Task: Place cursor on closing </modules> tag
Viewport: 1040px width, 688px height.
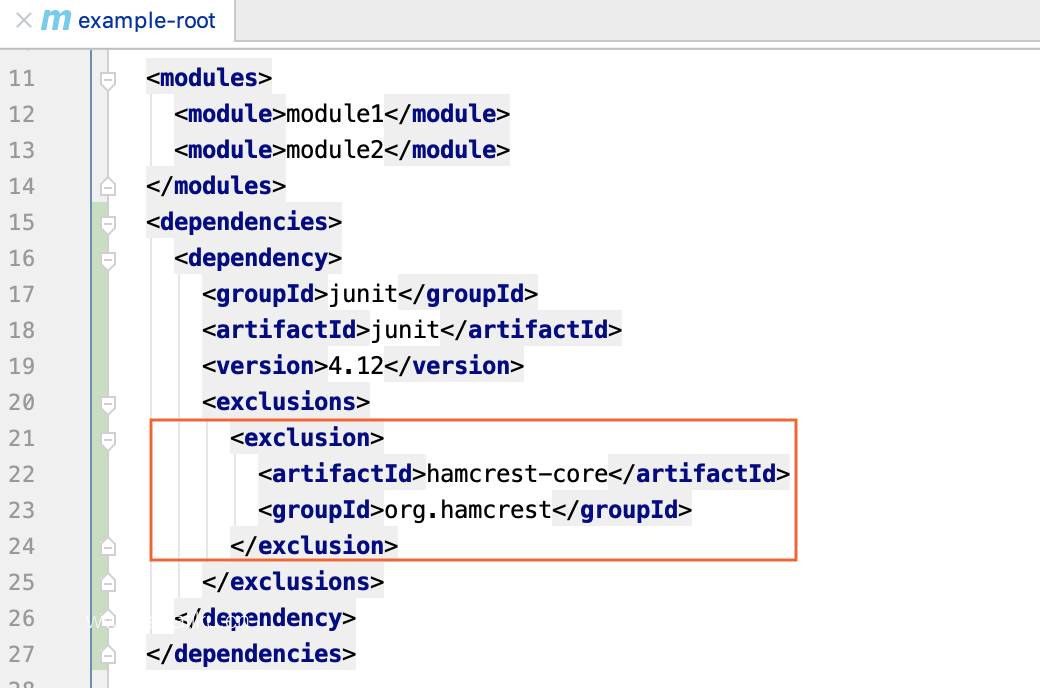Action: pyautogui.click(x=216, y=185)
